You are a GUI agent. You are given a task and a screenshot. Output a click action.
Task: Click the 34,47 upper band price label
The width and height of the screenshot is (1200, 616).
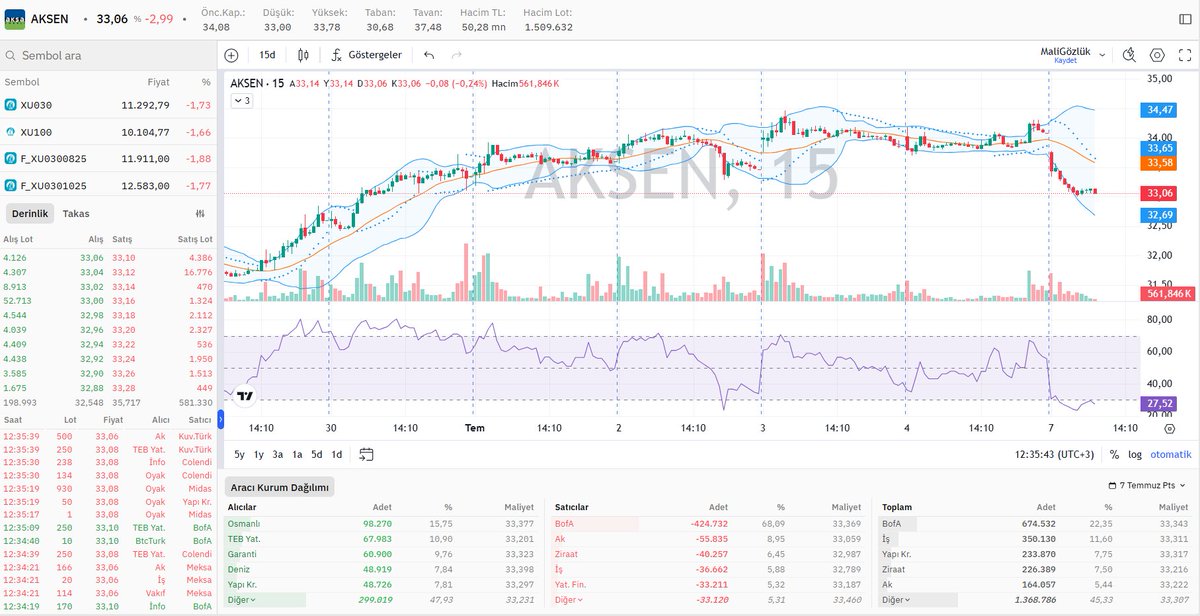pyautogui.click(x=1160, y=109)
